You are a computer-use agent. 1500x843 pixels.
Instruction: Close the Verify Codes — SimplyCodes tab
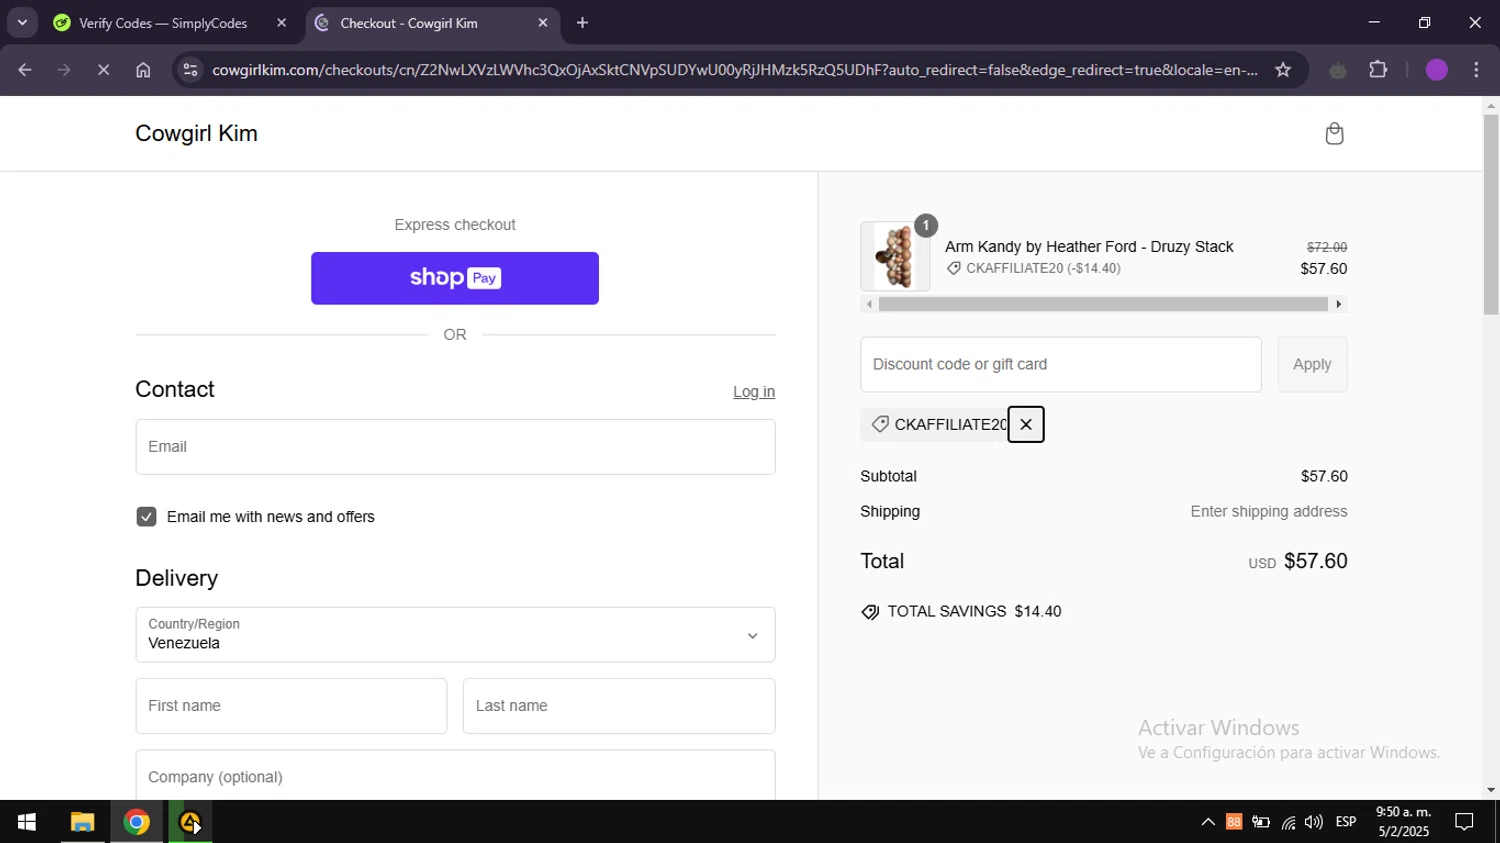[281, 23]
